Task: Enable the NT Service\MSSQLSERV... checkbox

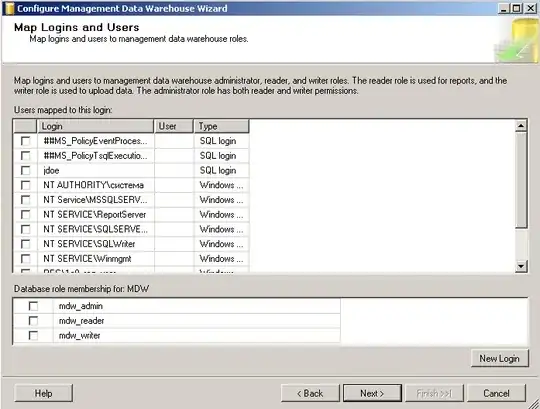Action: tap(25, 200)
